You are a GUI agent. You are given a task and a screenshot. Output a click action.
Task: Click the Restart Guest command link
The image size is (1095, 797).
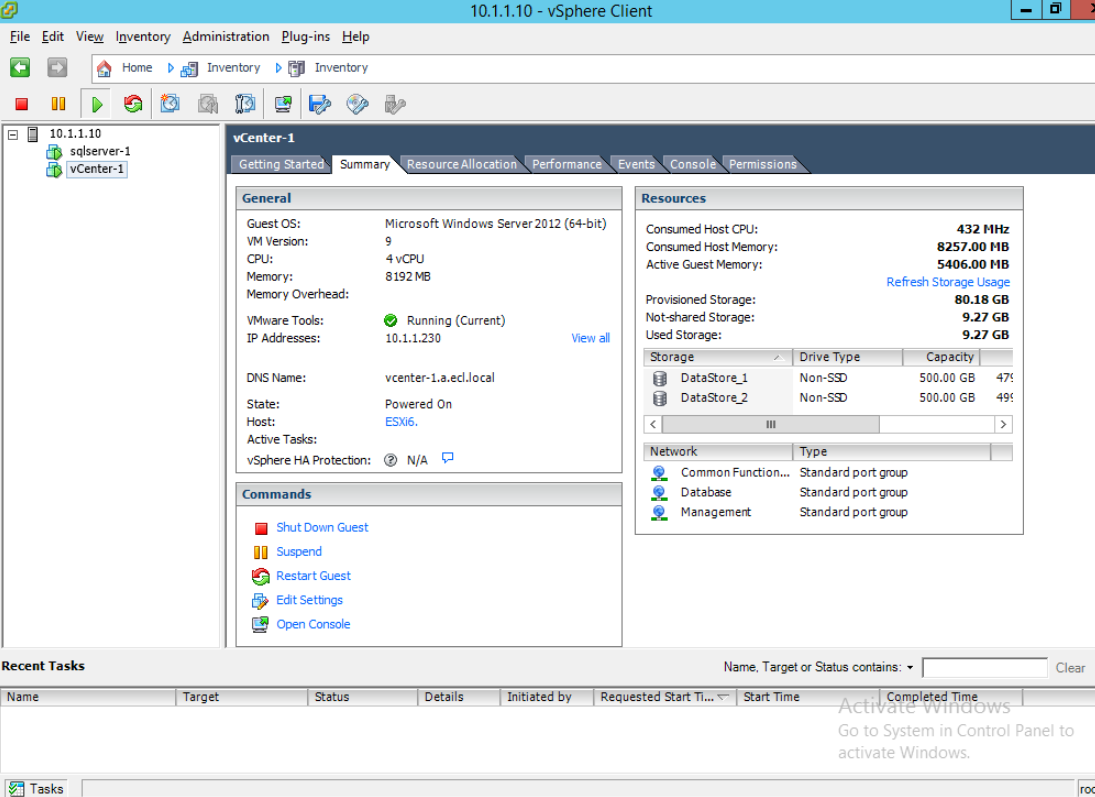[x=314, y=576]
